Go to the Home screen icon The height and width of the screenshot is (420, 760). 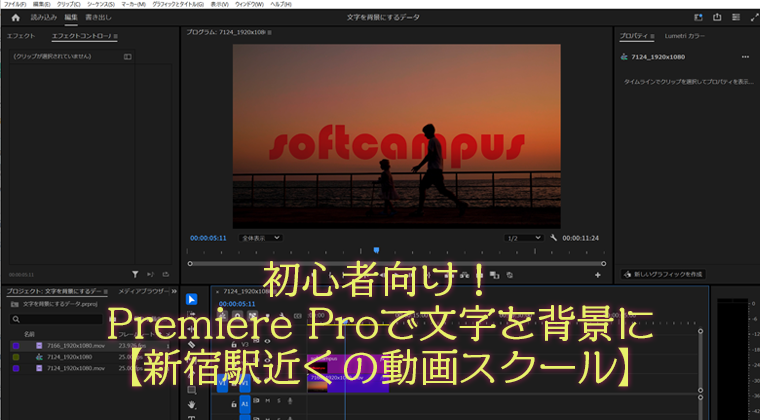(16, 17)
